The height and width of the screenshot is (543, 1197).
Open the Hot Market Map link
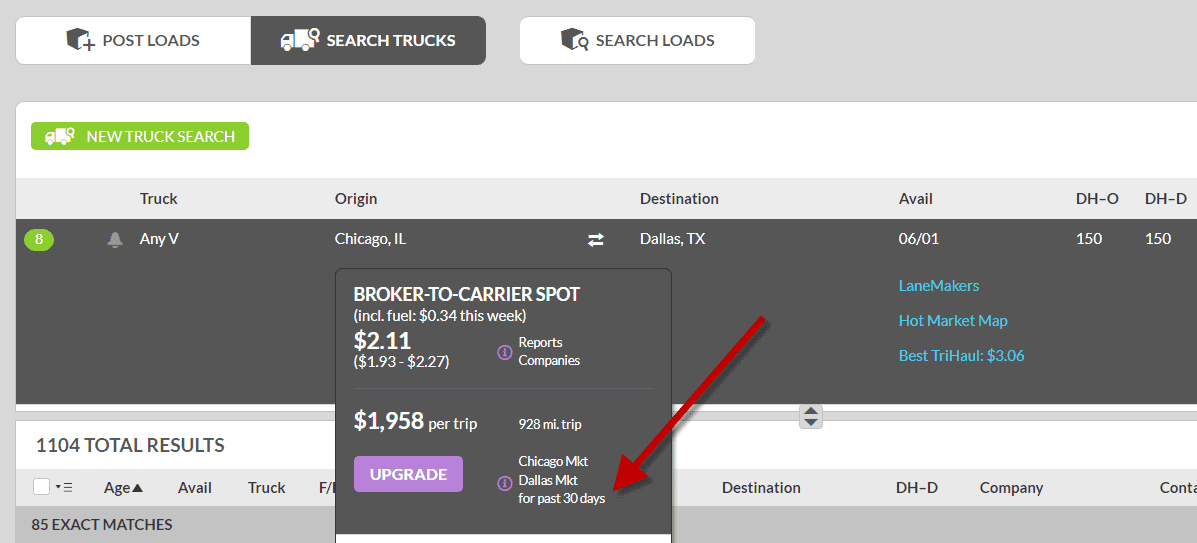coord(953,321)
